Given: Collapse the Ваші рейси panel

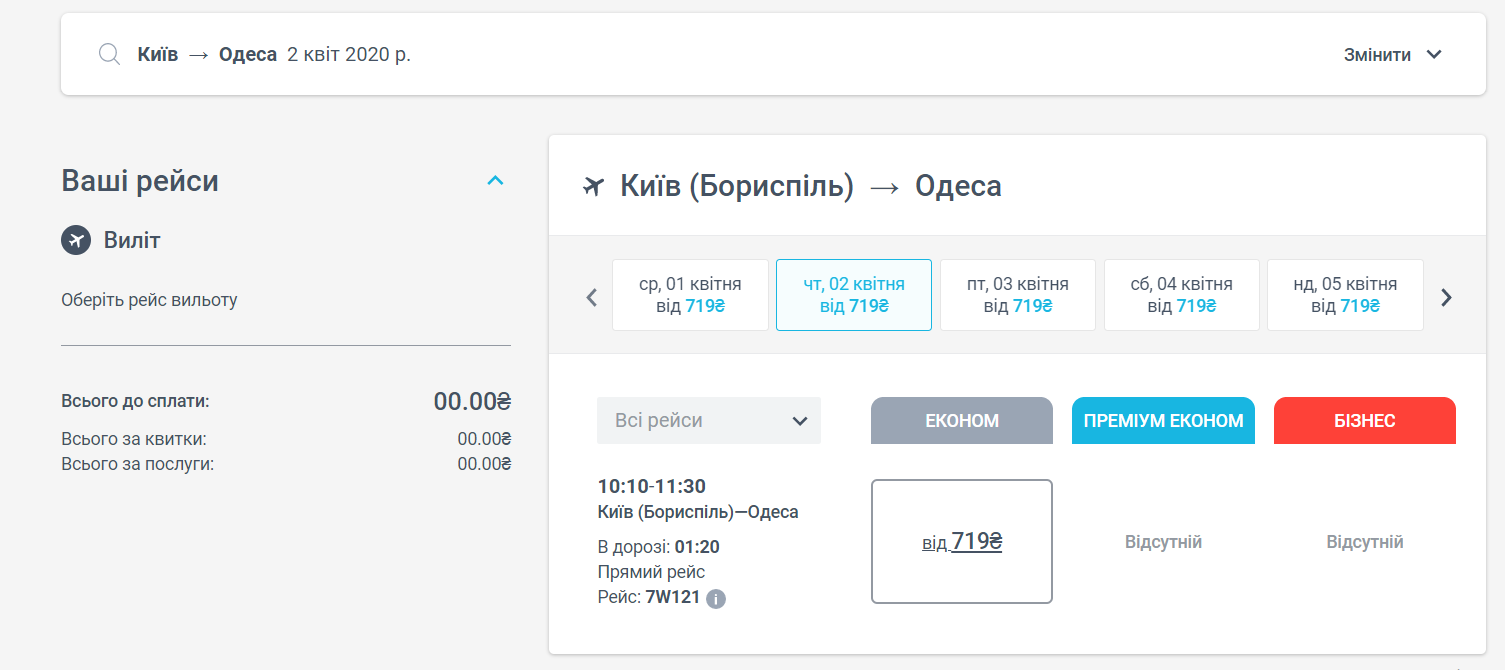Looking at the screenshot, I should (x=495, y=181).
